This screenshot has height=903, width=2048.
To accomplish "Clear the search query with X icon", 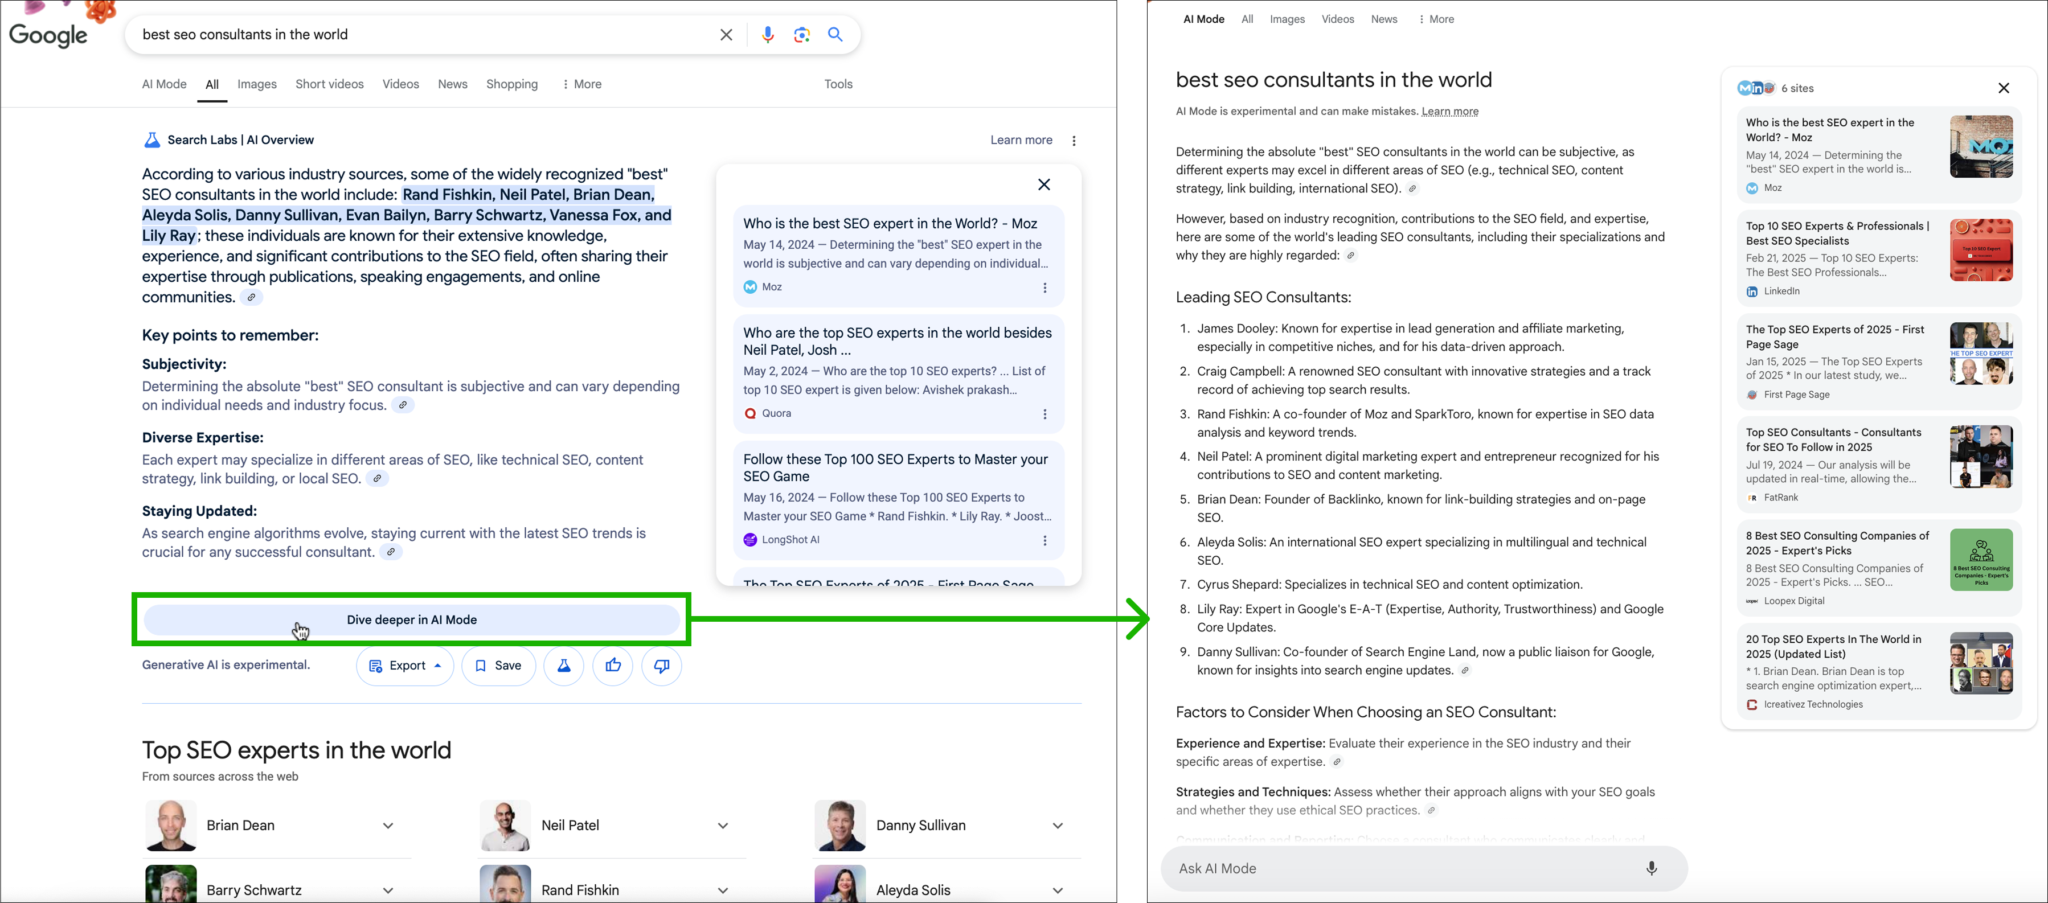I will coord(726,35).
